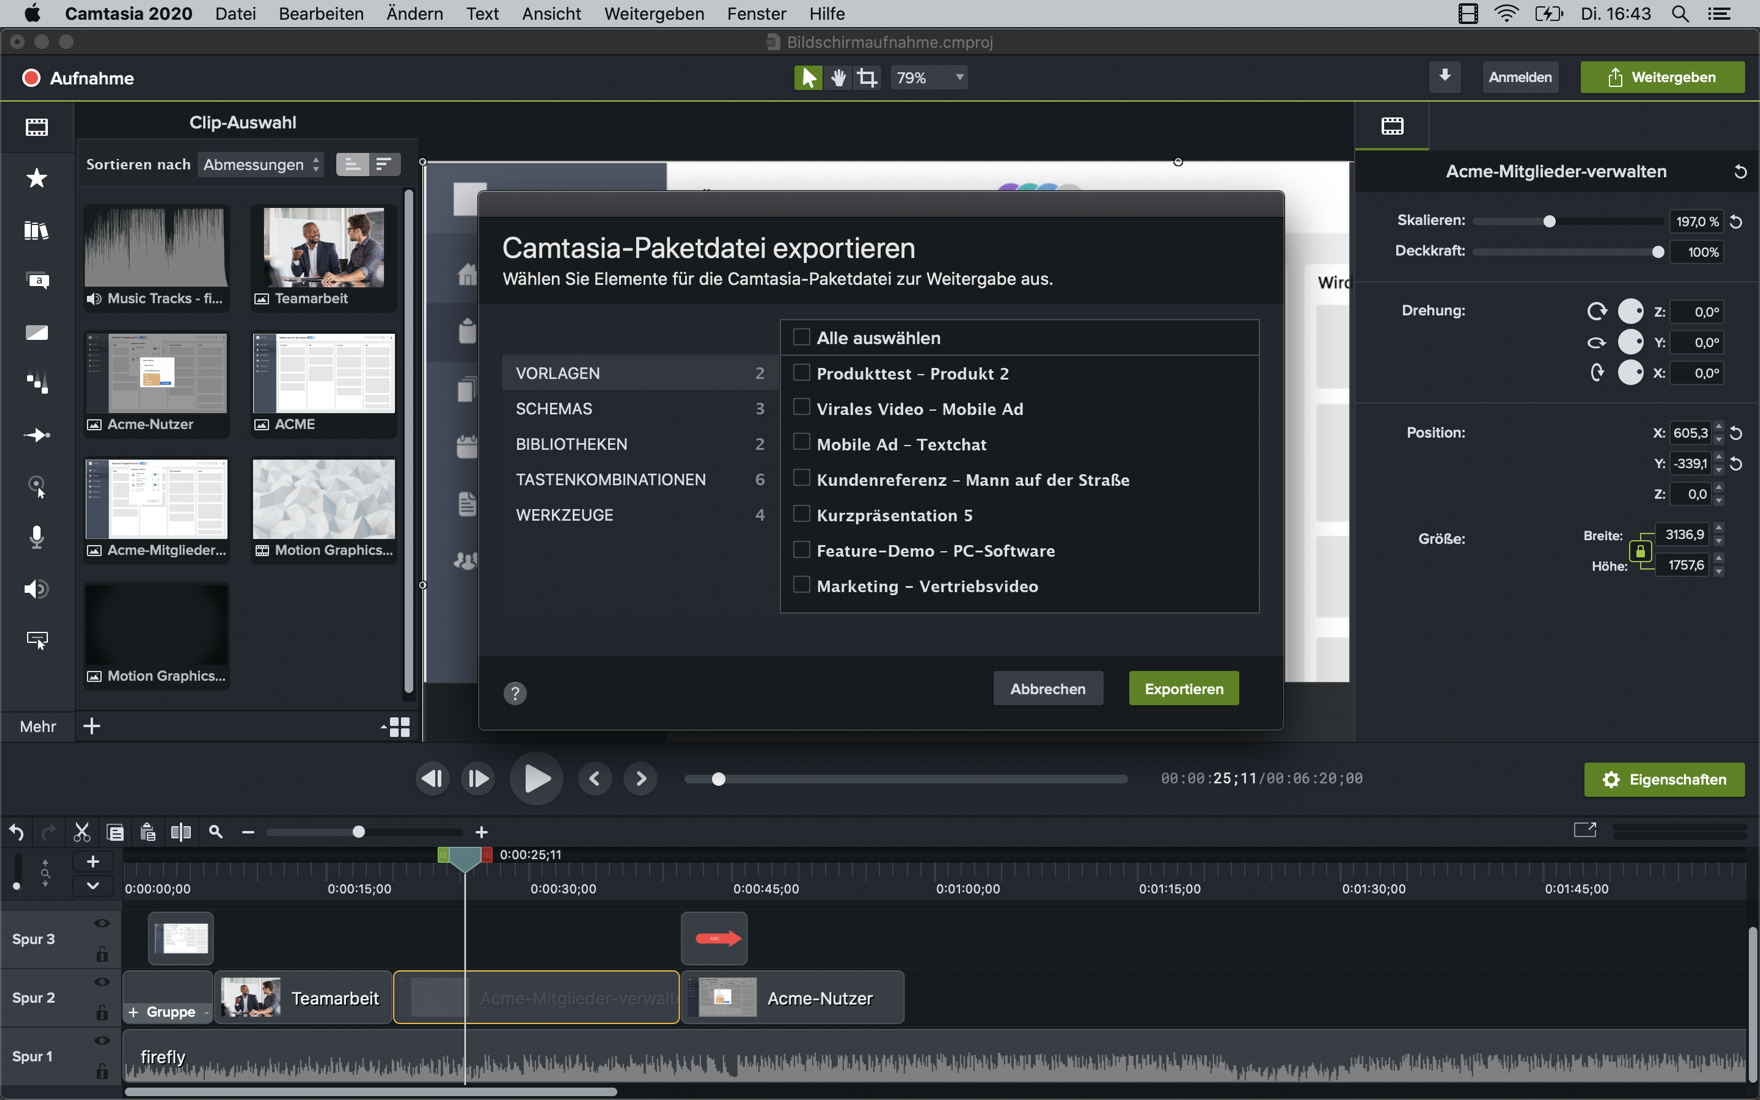Click the Skalieren slider handle

pos(1549,221)
